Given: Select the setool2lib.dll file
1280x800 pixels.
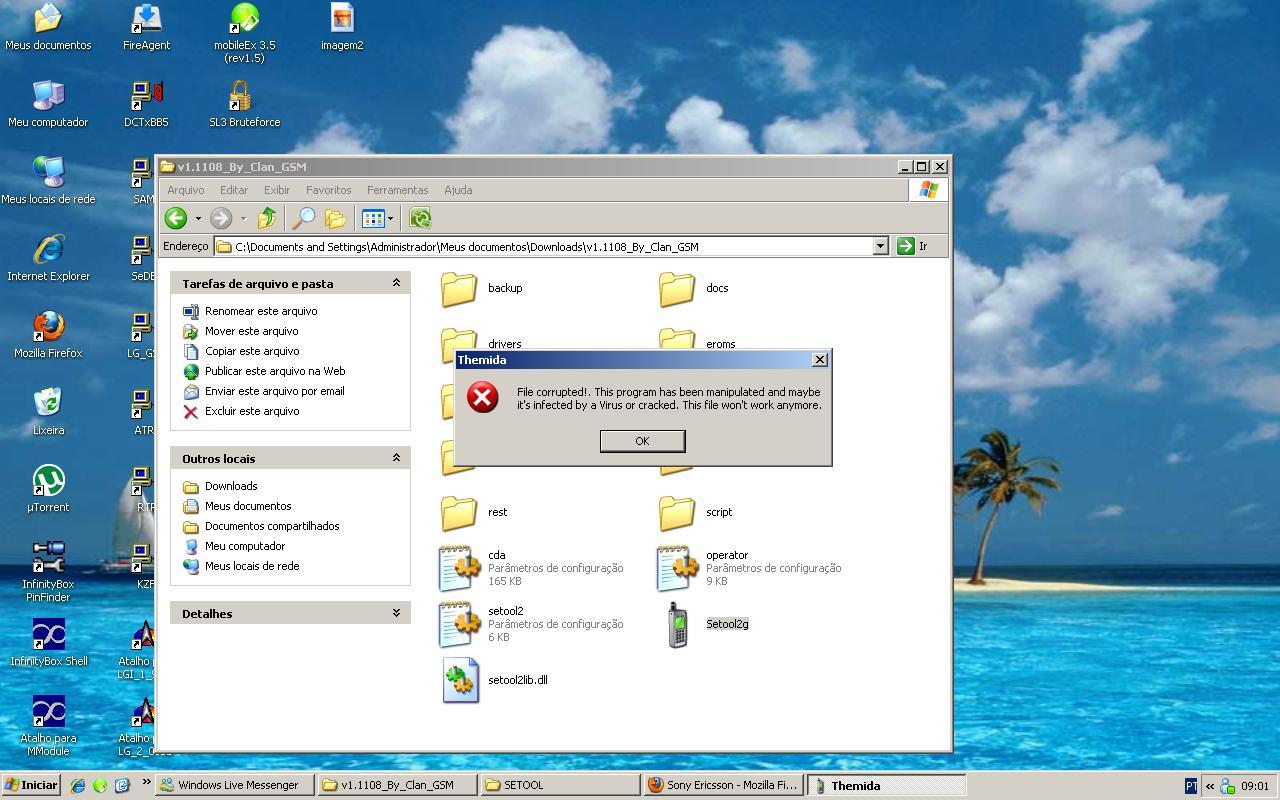Looking at the screenshot, I should pyautogui.click(x=494, y=680).
